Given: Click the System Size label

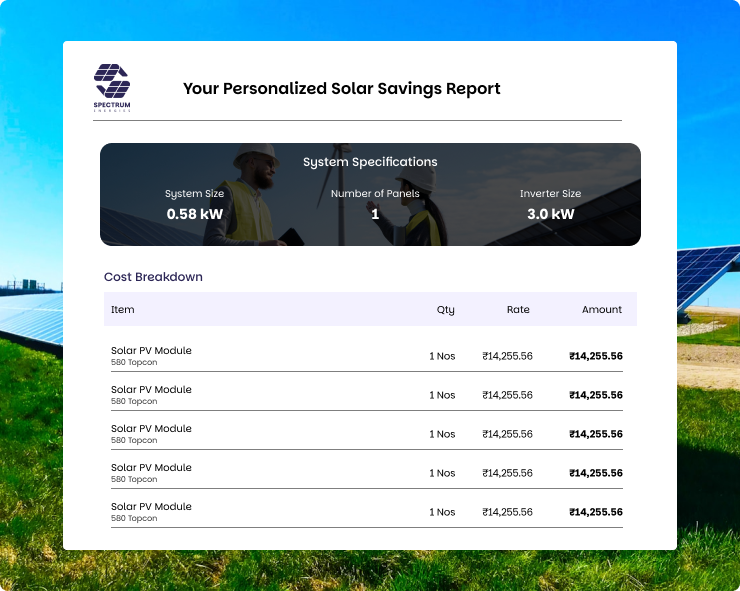Looking at the screenshot, I should tap(194, 194).
